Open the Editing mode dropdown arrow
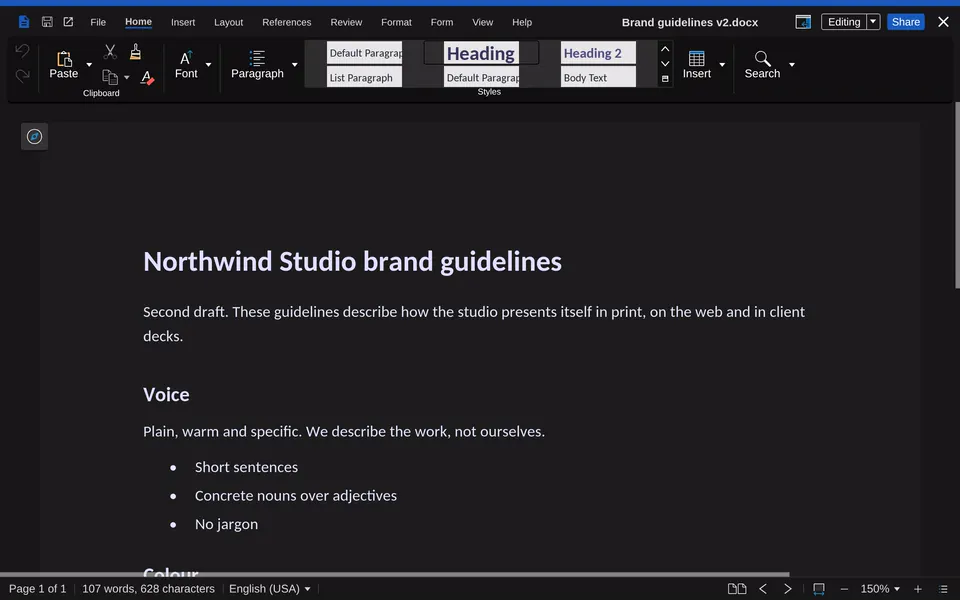 coord(874,22)
